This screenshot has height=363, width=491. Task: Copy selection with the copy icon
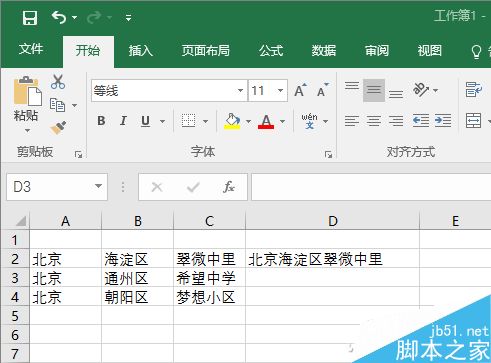(x=57, y=105)
